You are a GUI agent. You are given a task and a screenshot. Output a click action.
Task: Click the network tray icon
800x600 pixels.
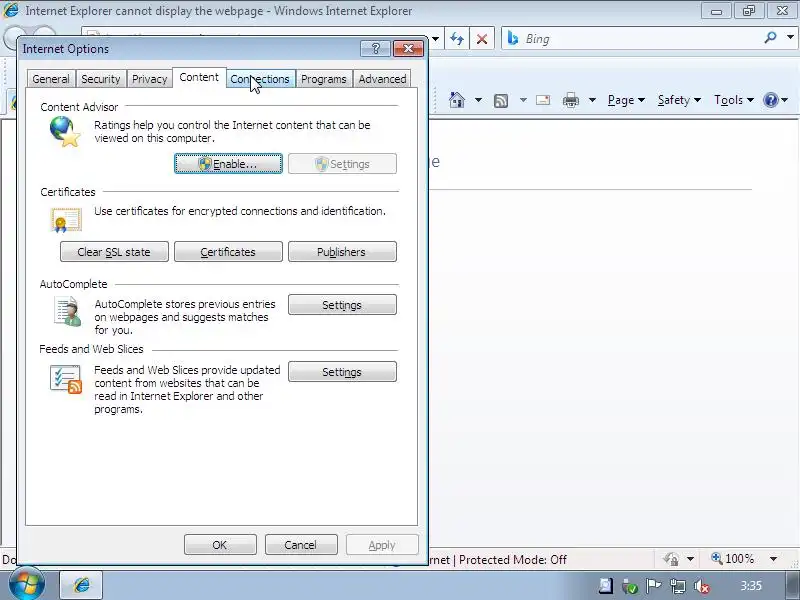[678, 587]
